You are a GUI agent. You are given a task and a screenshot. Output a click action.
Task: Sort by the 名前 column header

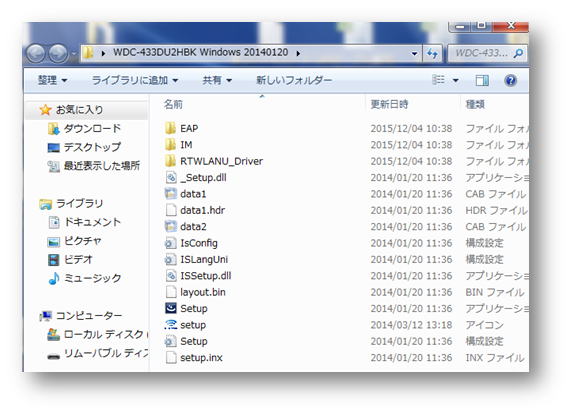coord(173,105)
